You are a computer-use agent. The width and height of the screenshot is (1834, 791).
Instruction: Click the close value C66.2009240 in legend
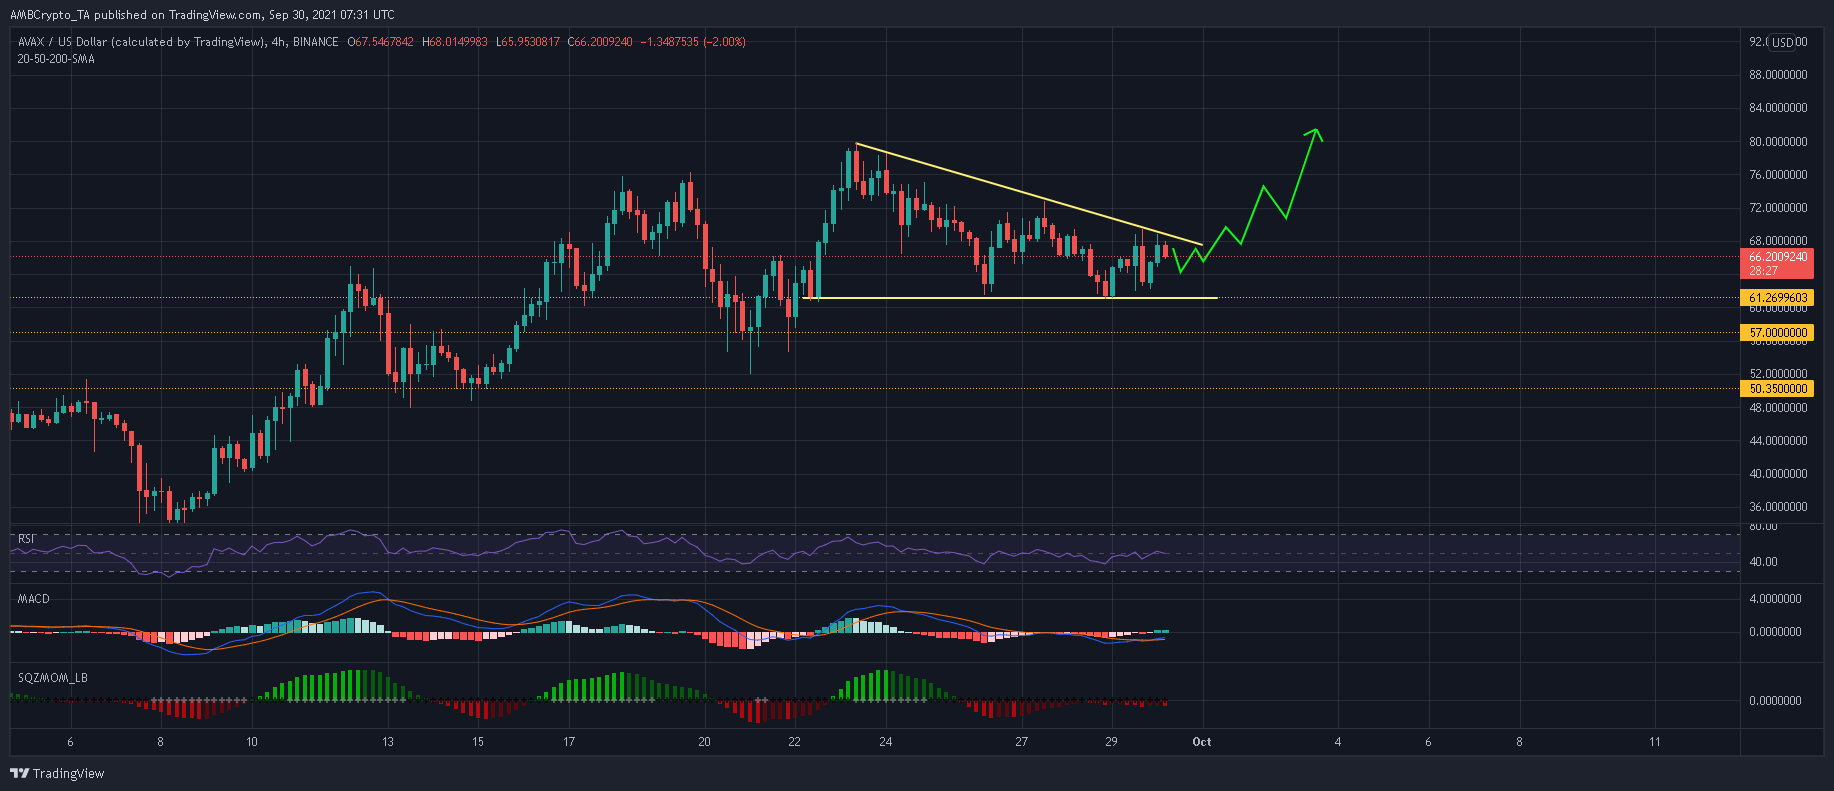click(x=599, y=42)
